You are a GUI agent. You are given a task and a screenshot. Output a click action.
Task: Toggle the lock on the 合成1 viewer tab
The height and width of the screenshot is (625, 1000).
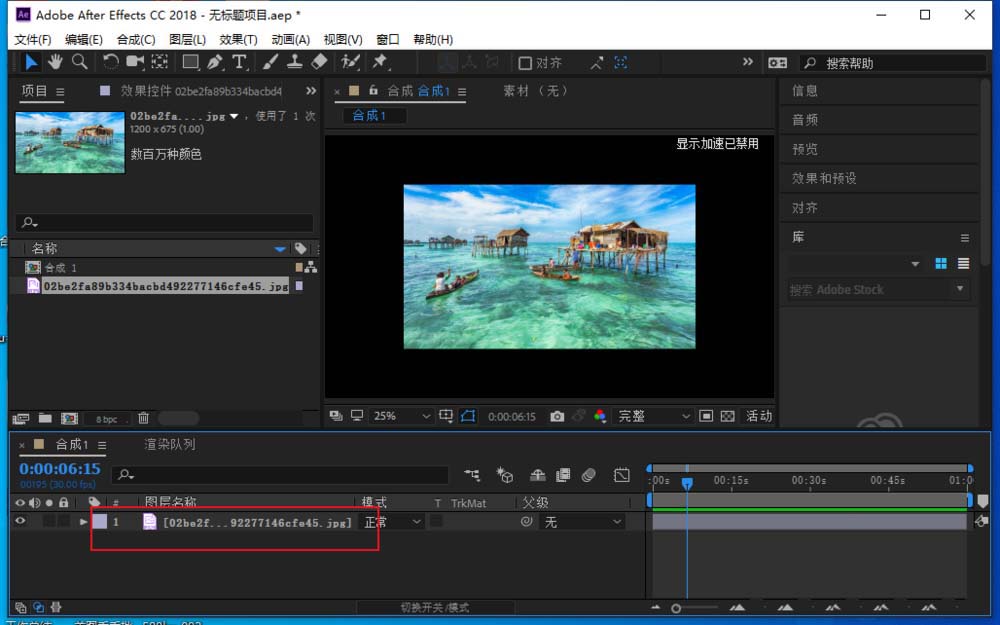tap(373, 91)
